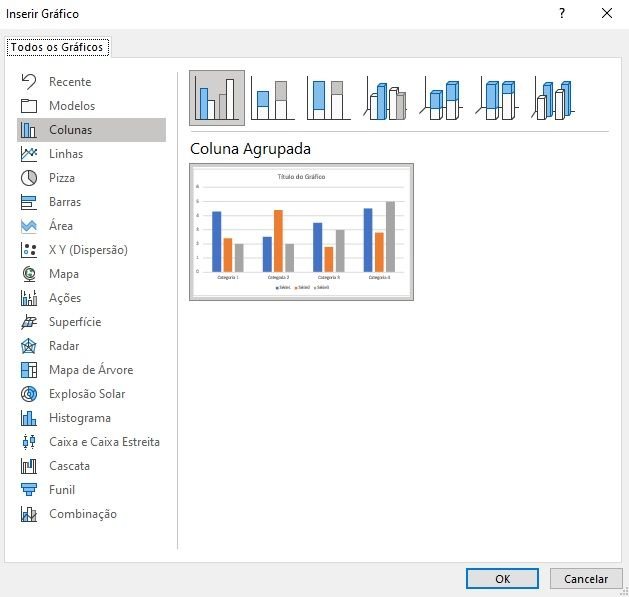Viewport: 629px width, 597px height.
Task: Select the Clustered Column chart subtype icon
Action: [217, 98]
